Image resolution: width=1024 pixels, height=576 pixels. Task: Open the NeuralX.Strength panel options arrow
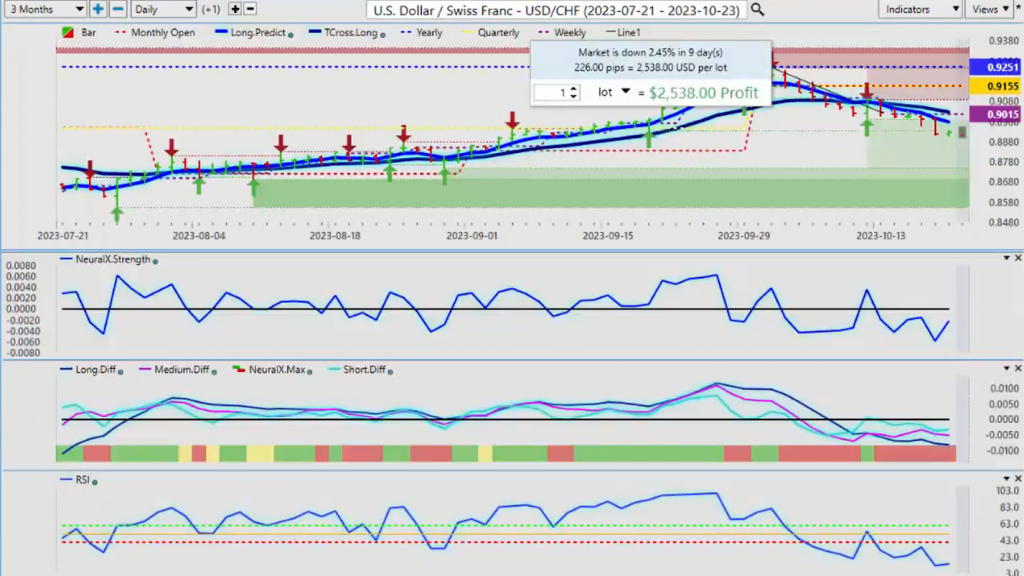[x=1006, y=259]
